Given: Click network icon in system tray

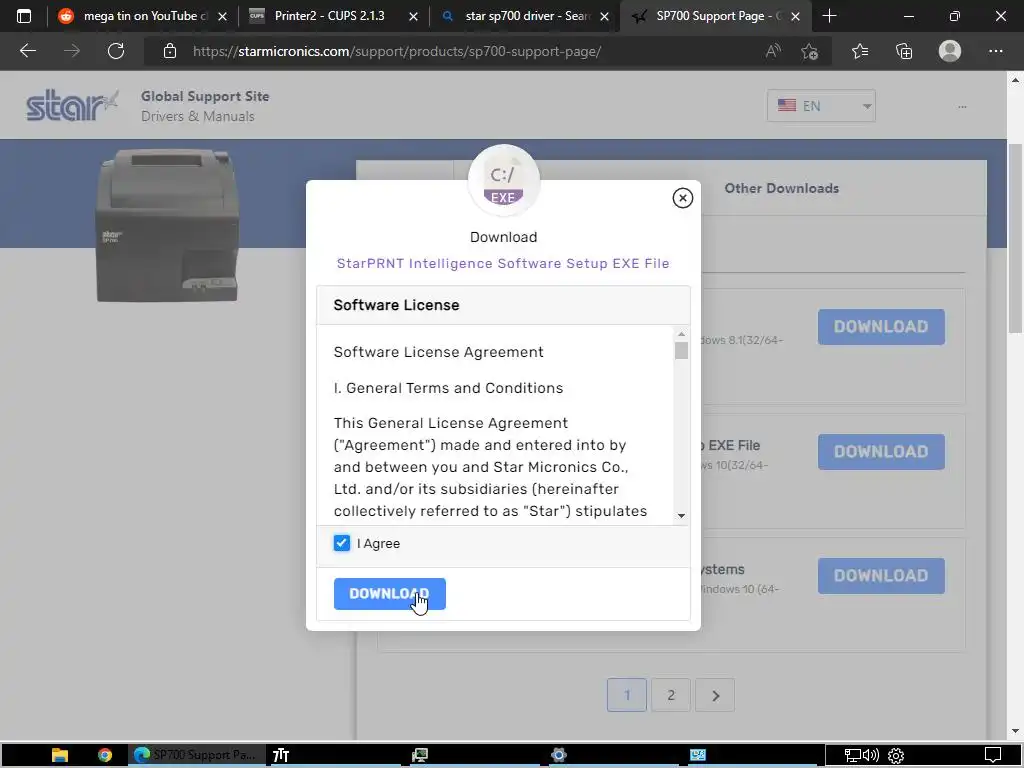Looking at the screenshot, I should pyautogui.click(x=852, y=756).
